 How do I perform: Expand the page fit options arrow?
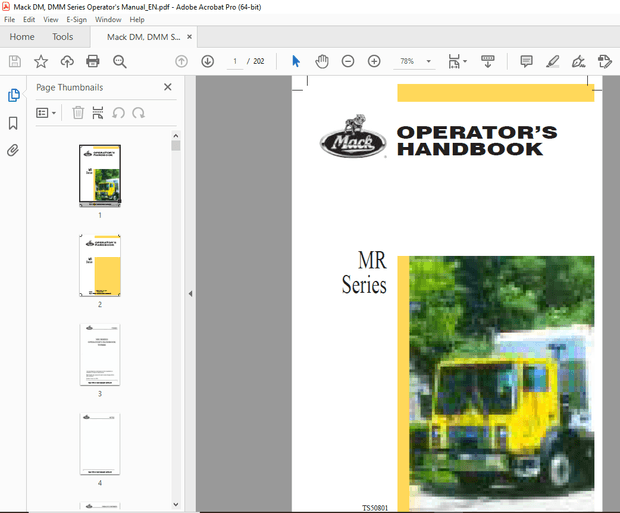[465, 61]
